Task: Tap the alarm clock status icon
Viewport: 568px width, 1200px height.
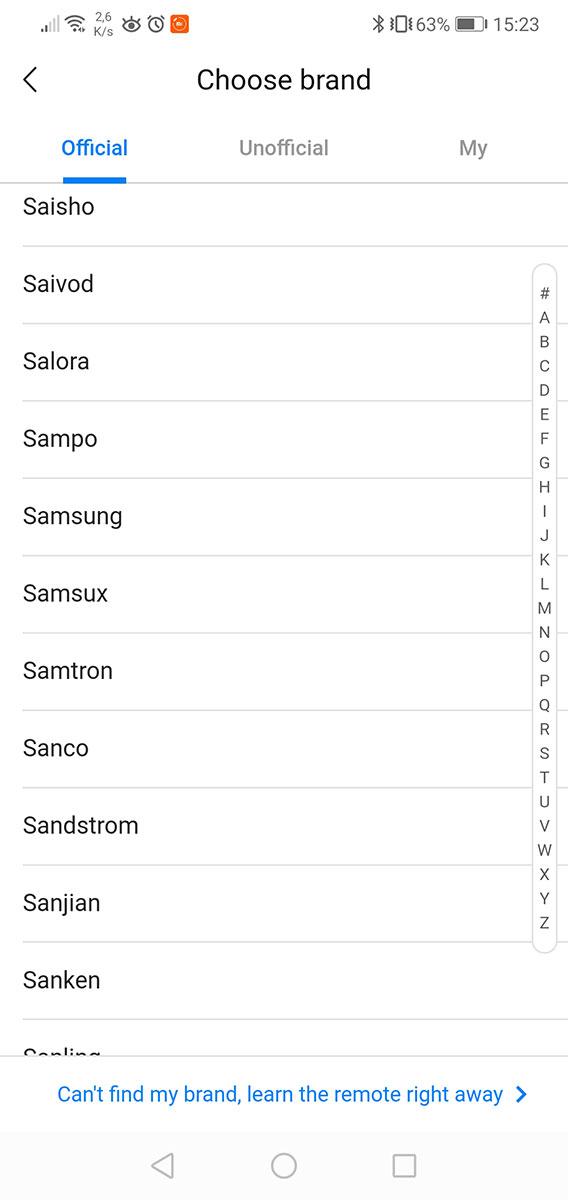Action: click(x=156, y=24)
